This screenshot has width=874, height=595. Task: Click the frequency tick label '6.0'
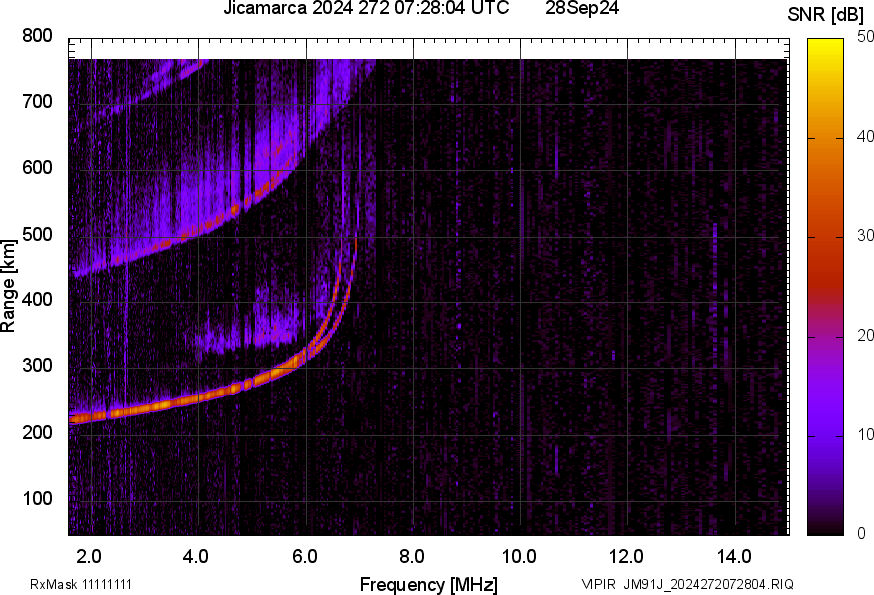(x=304, y=556)
